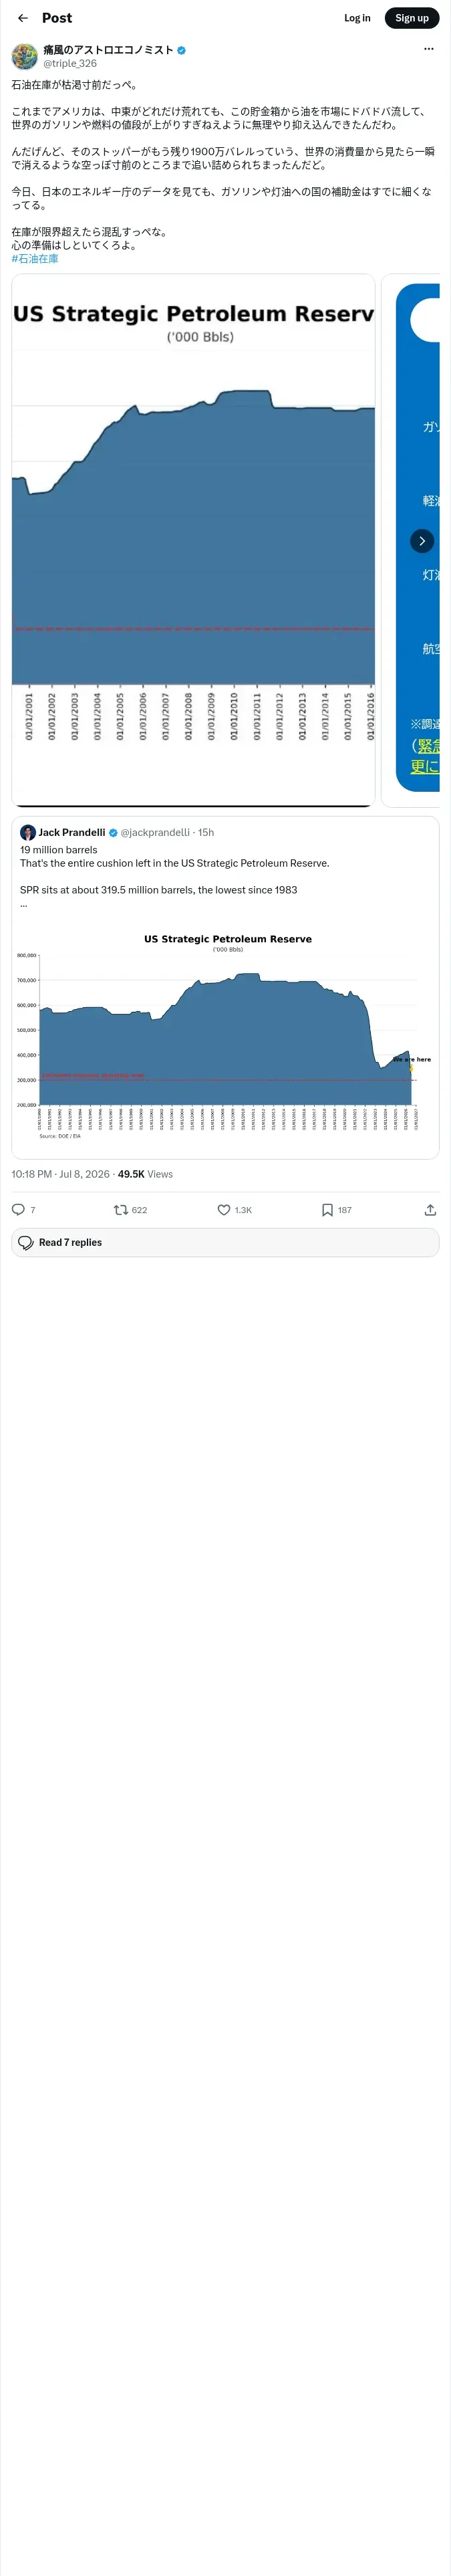The image size is (451, 2576).
Task: Like the post with the heart icon
Action: tap(224, 1209)
